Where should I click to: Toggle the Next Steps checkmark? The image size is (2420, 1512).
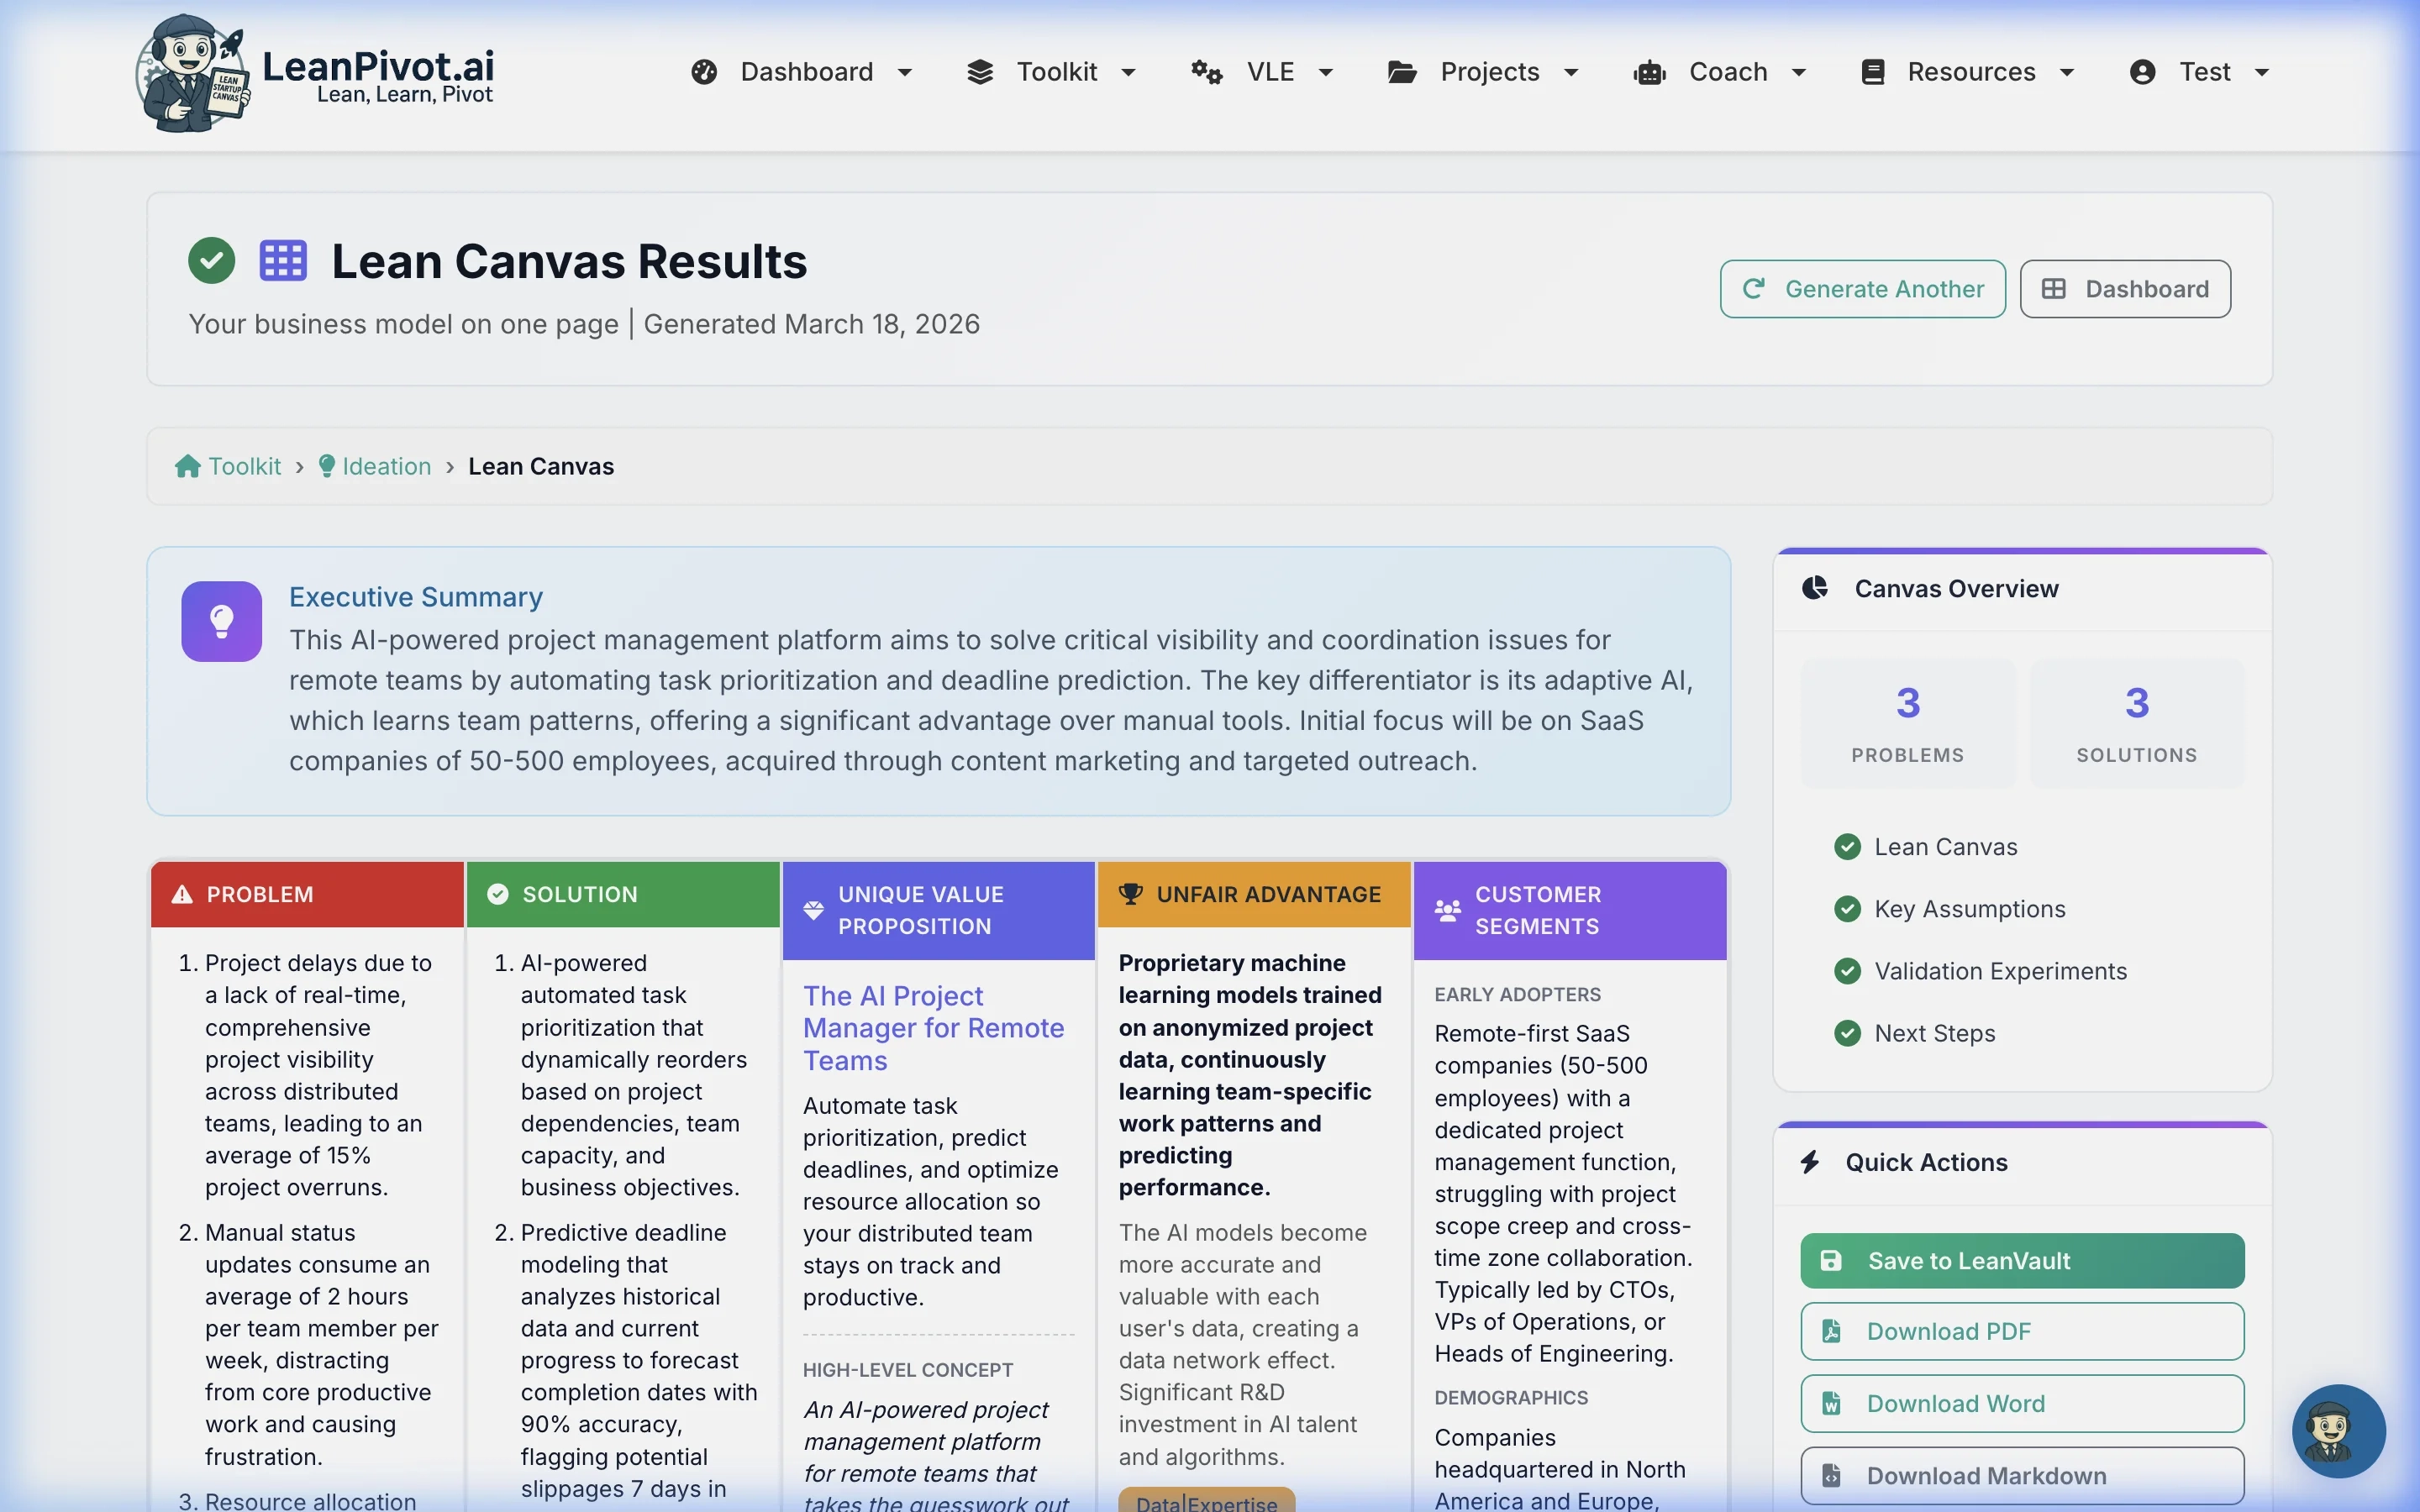point(1846,1033)
